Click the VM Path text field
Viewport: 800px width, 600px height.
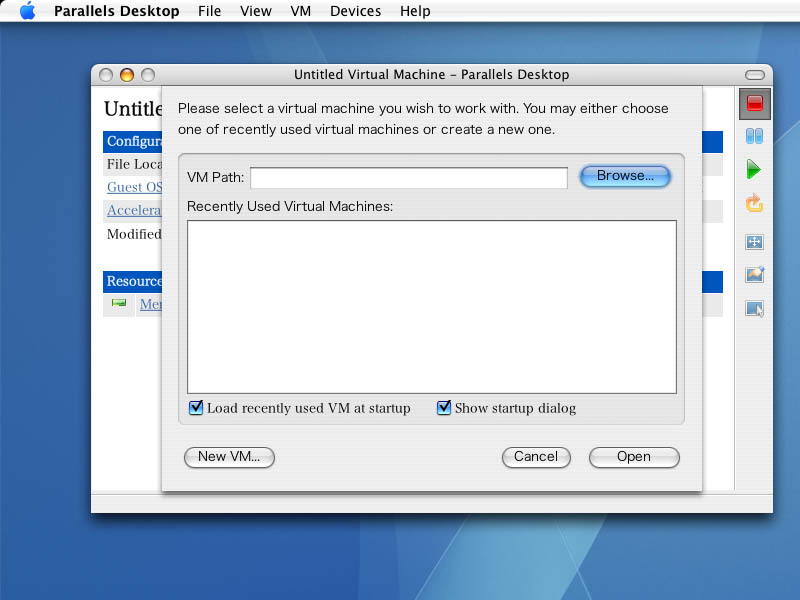(408, 178)
